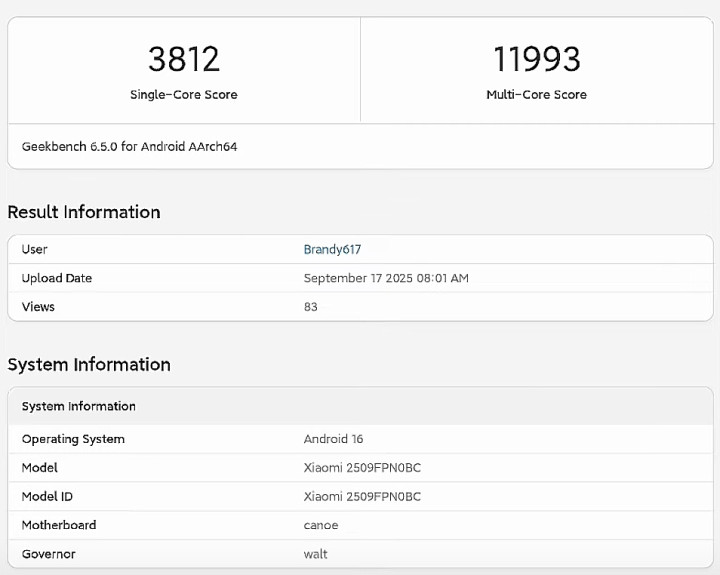Open the Brandy617 user profile link
Viewport: 720px width, 575px height.
click(x=332, y=249)
